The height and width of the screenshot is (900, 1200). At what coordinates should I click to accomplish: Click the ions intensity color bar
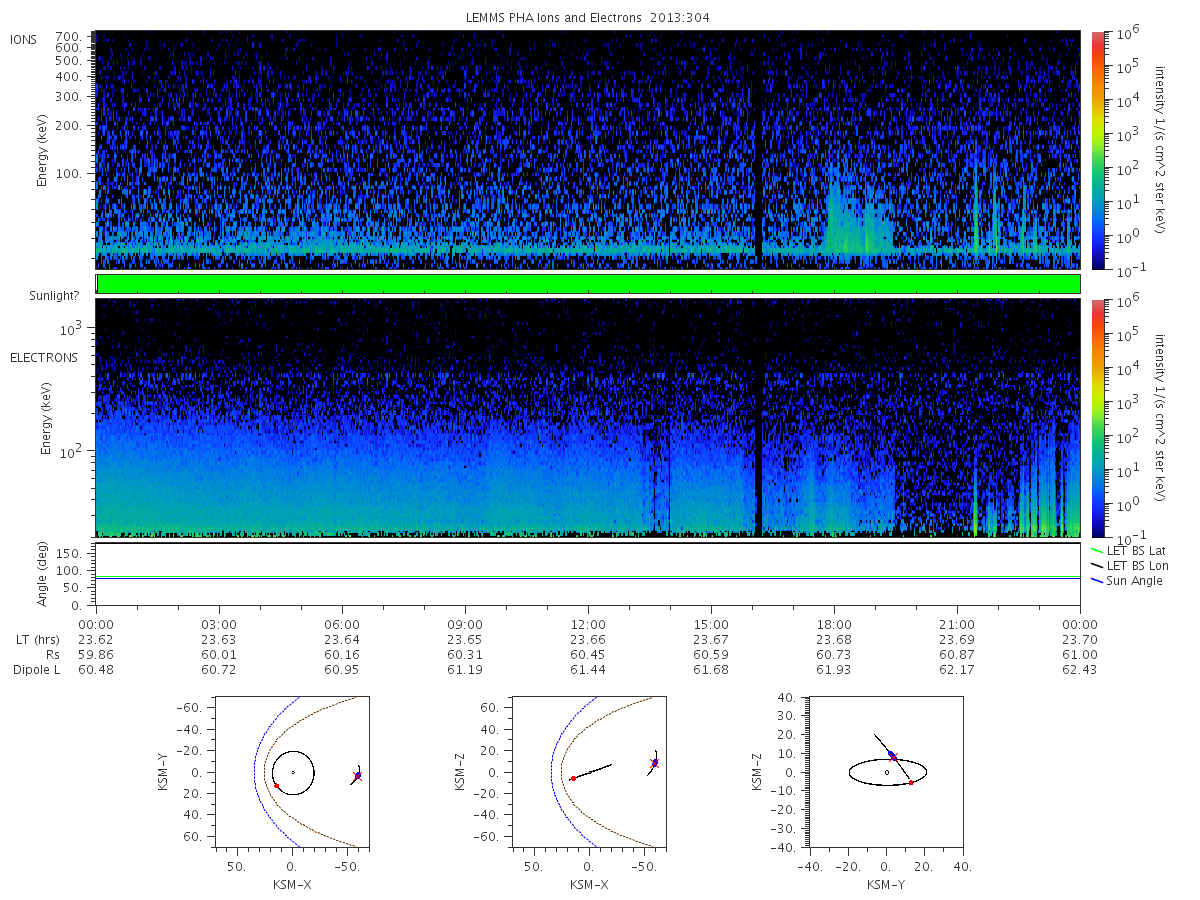[1097, 150]
